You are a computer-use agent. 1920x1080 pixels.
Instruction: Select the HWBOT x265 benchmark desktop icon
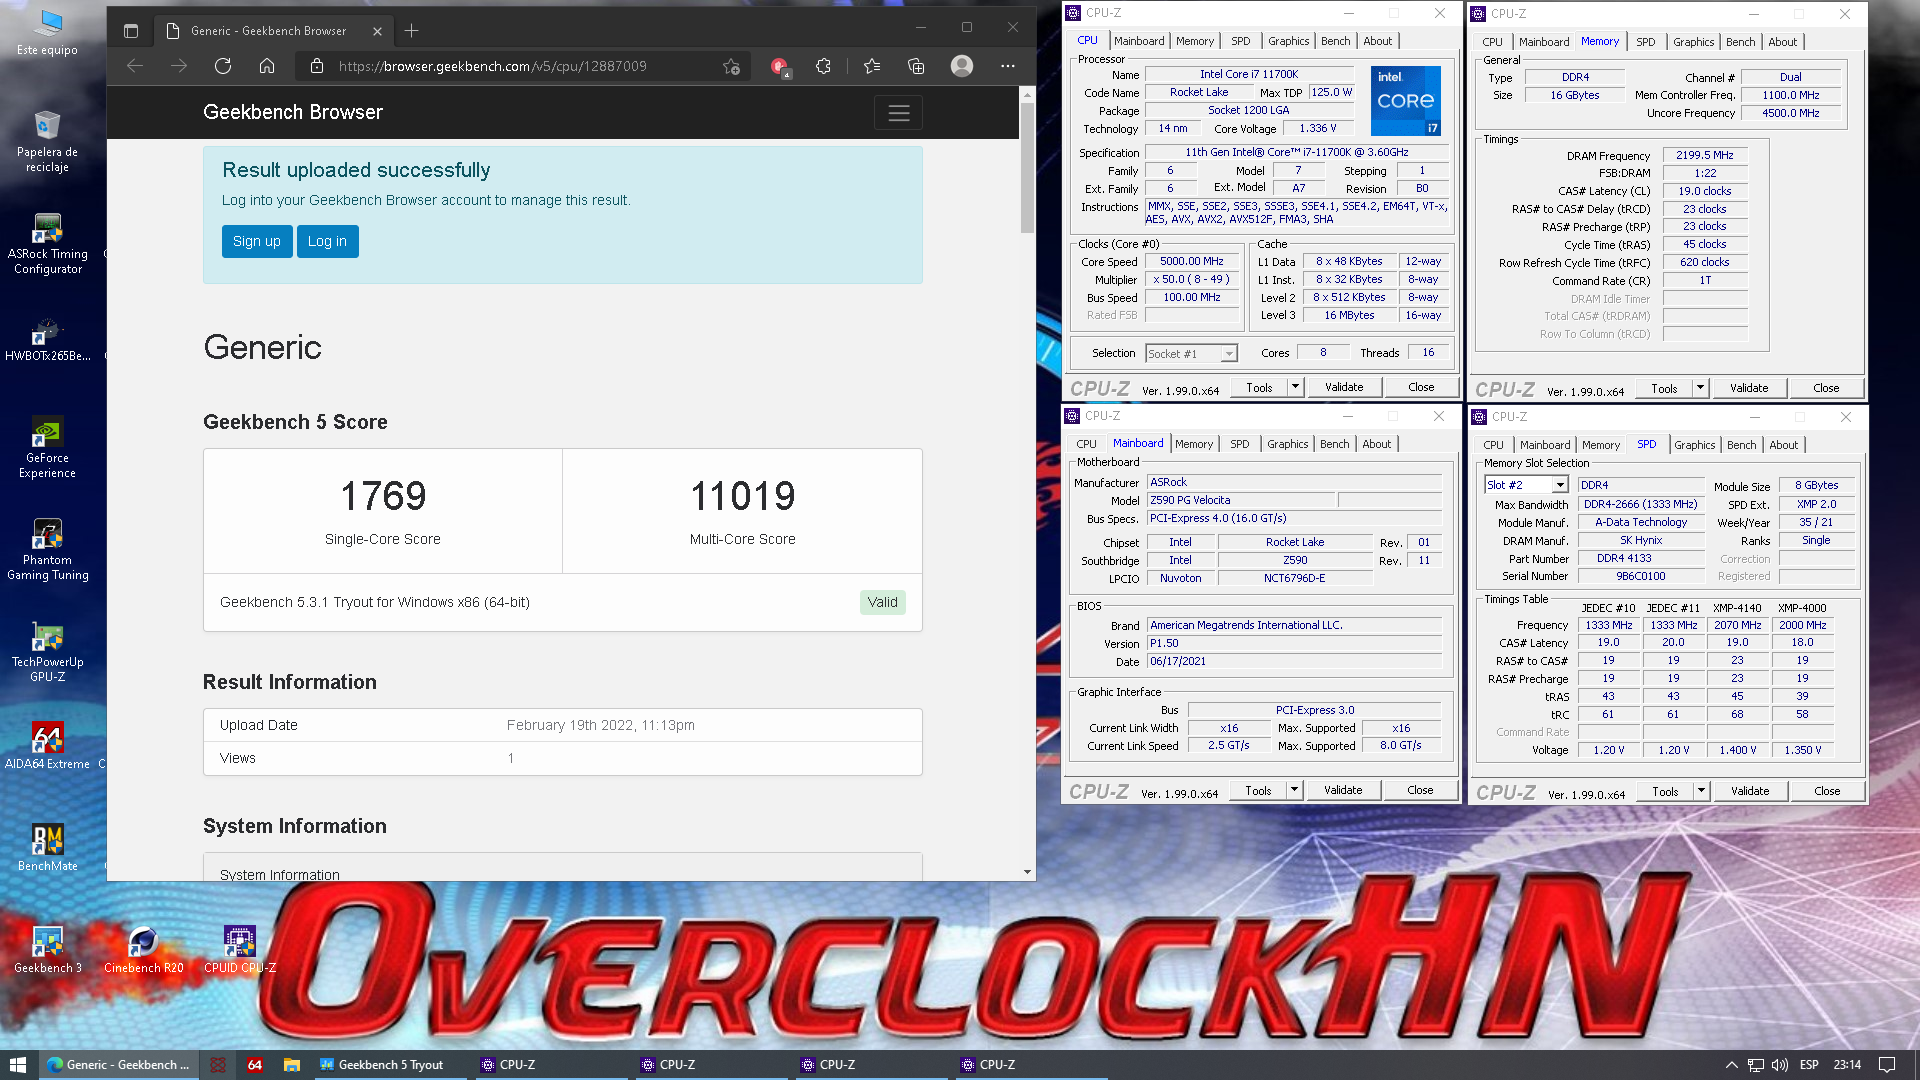(47, 340)
